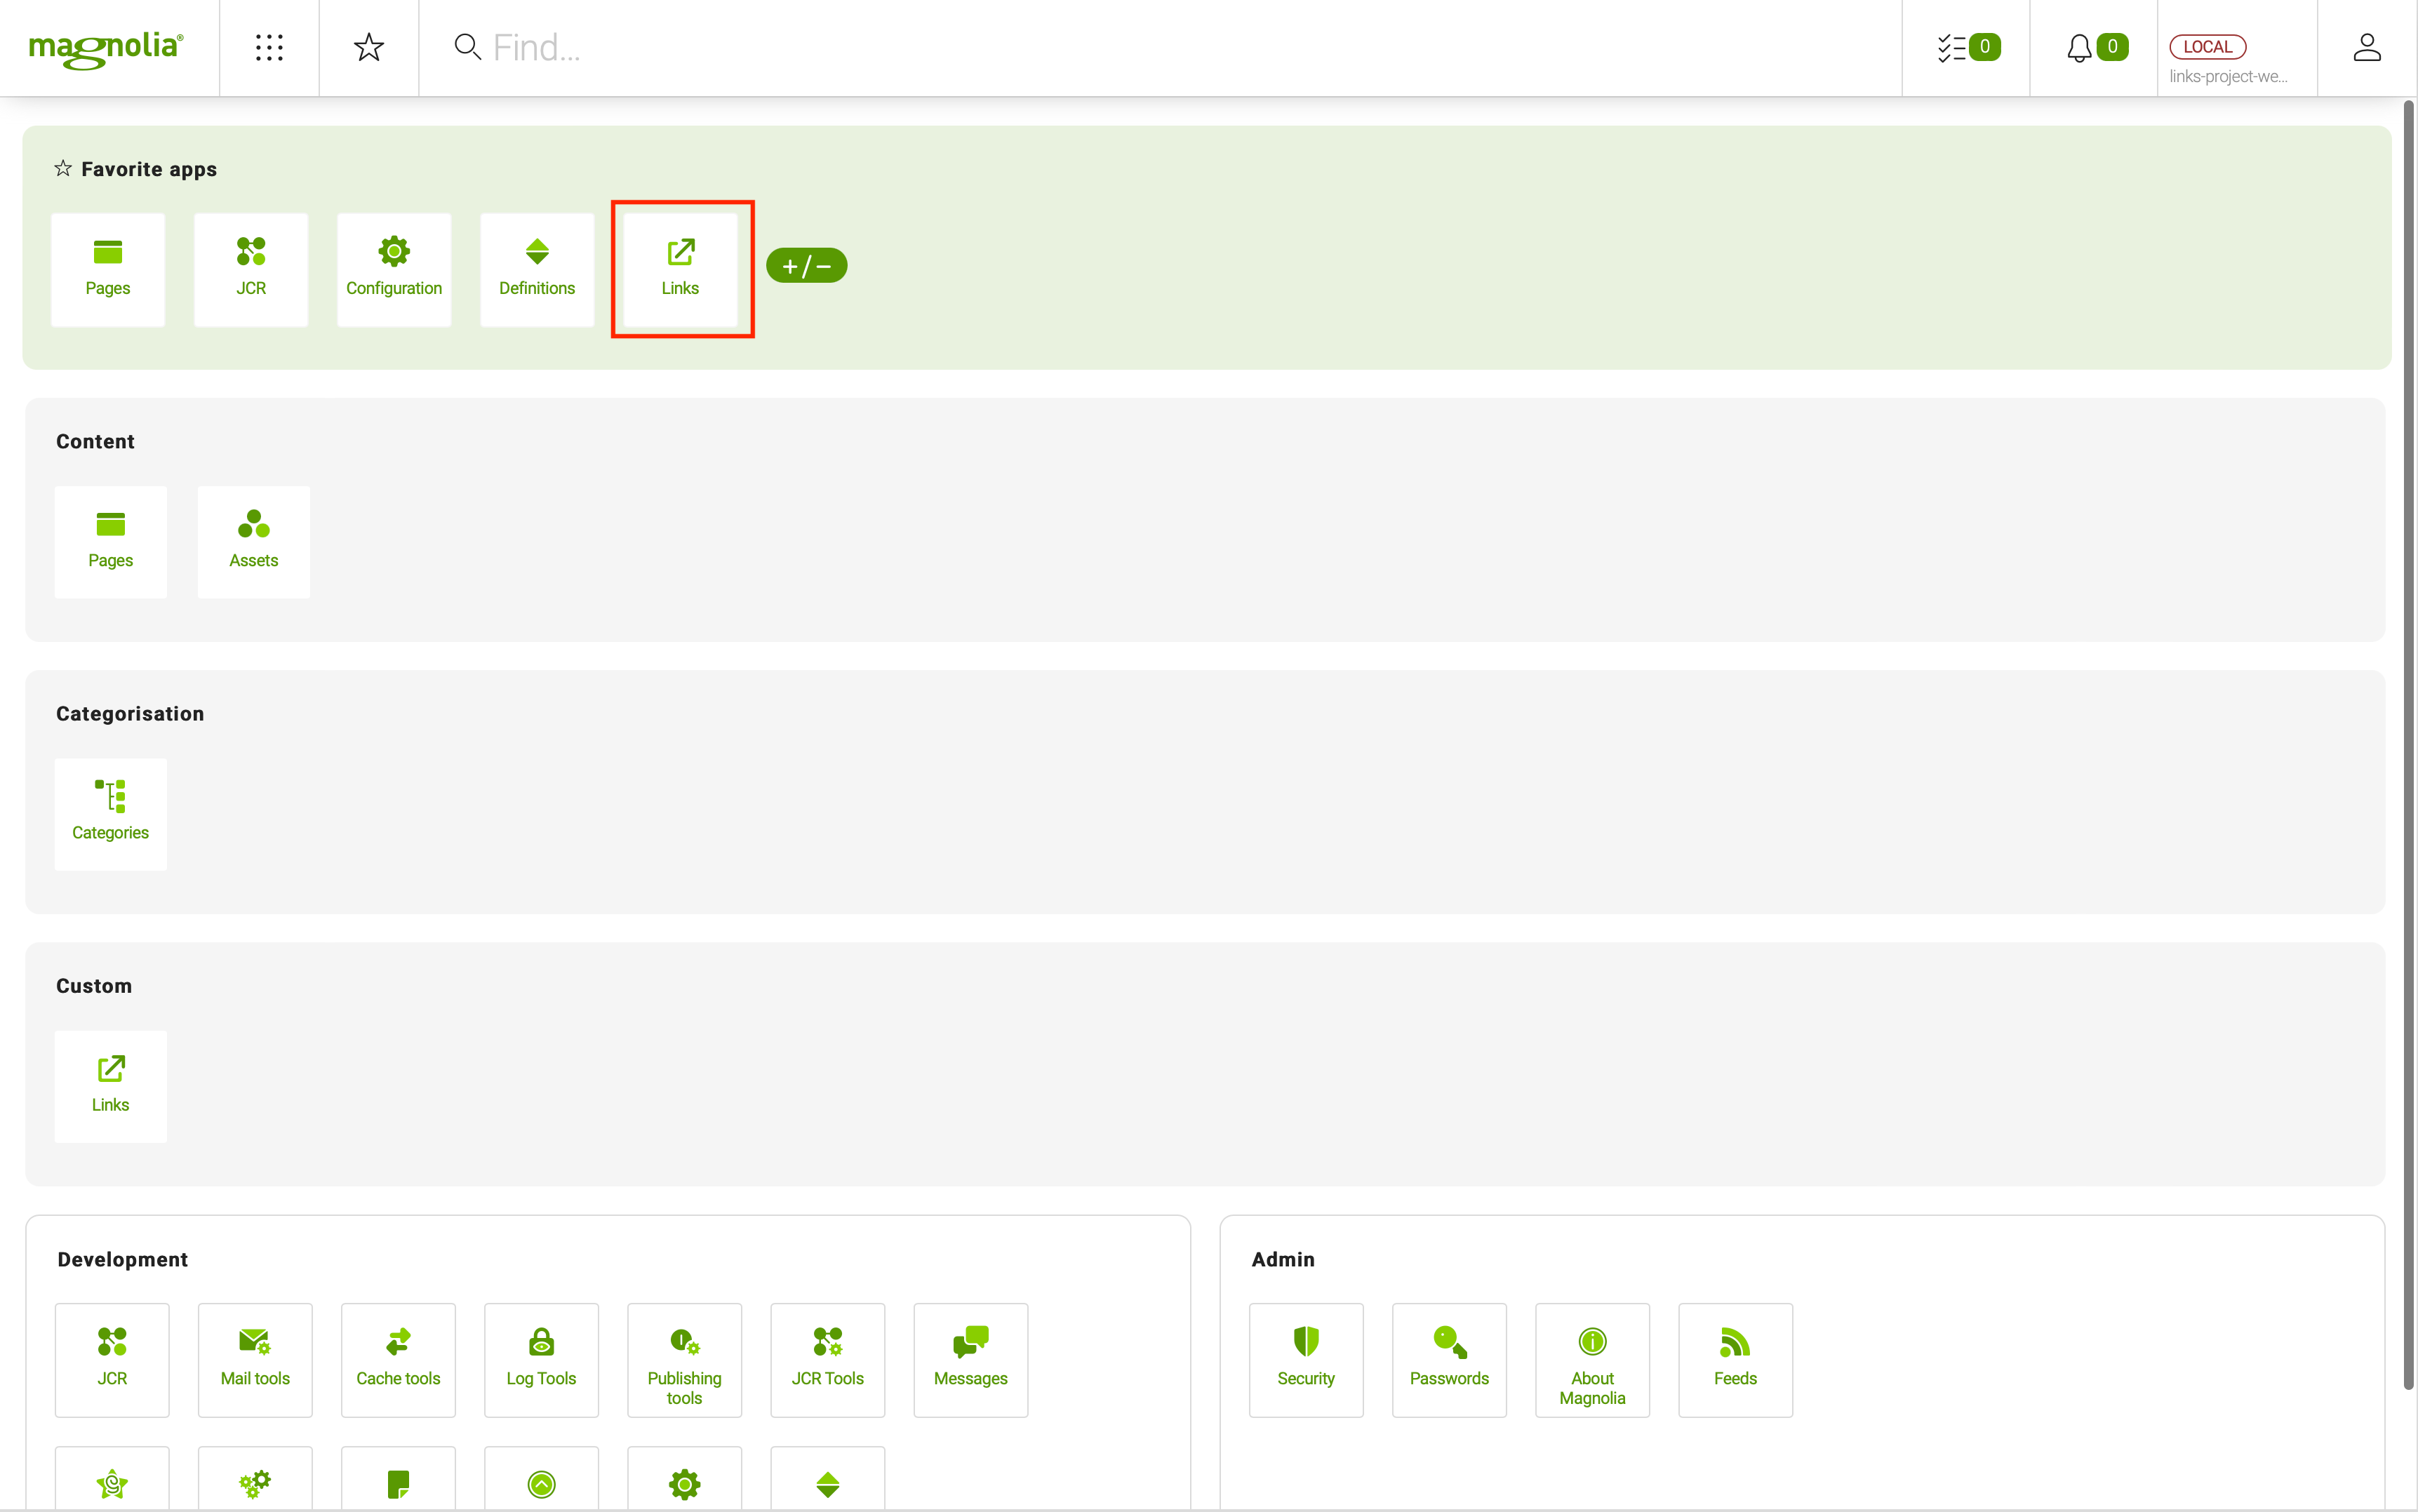Open the Feeds app

point(1735,1360)
